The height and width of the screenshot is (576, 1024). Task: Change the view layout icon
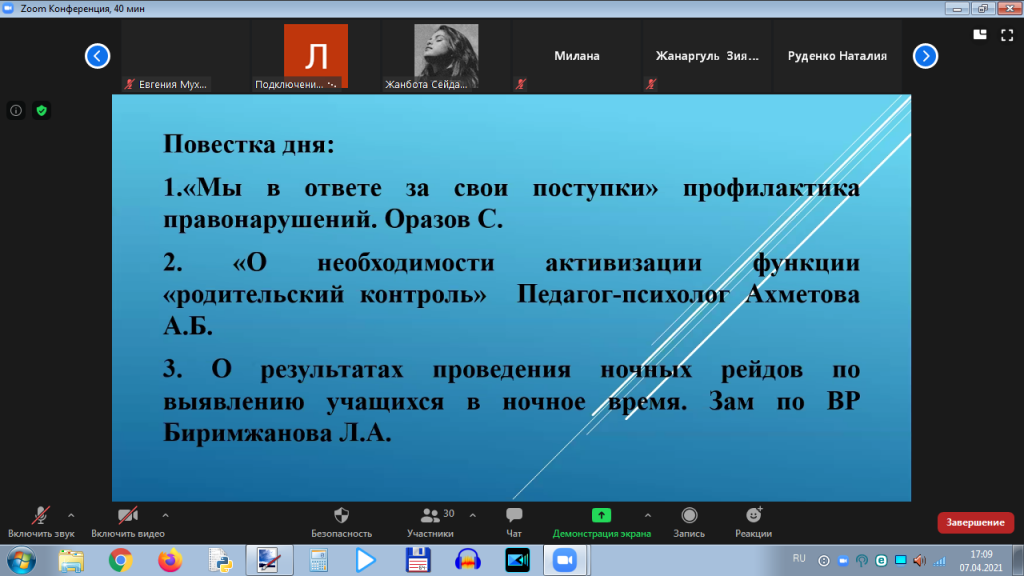980,35
